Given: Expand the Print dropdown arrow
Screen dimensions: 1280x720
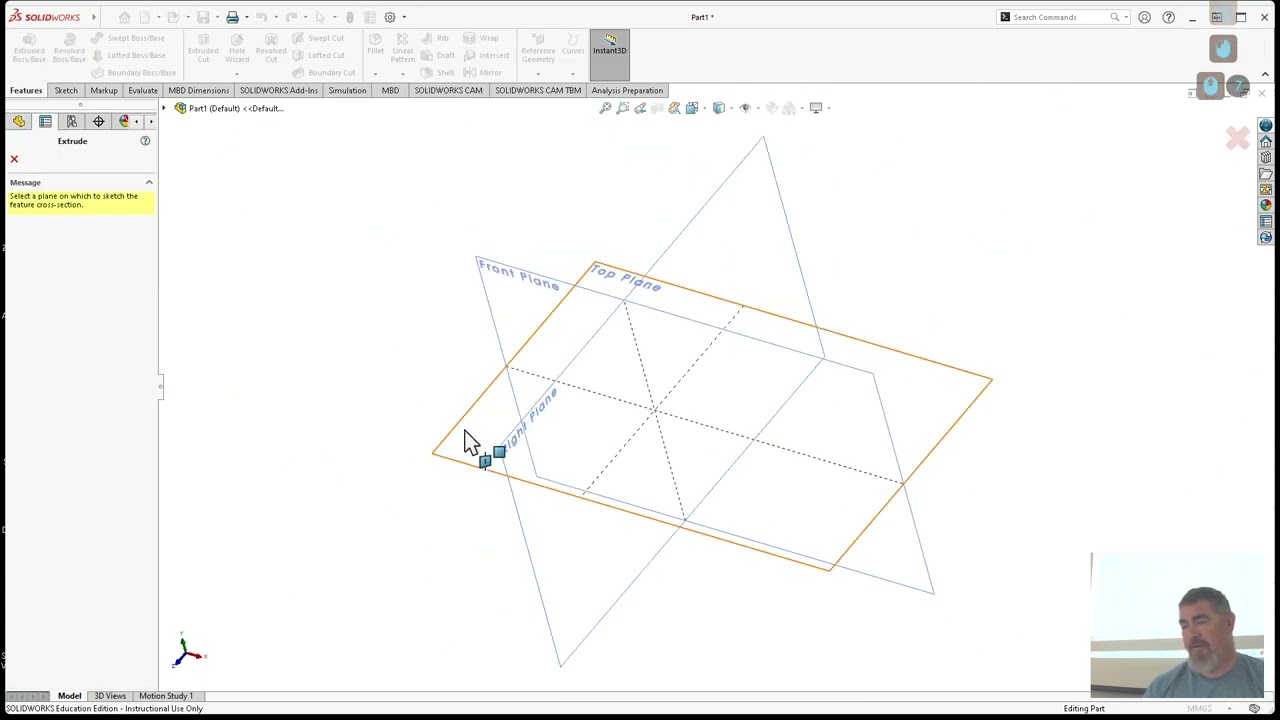Looking at the screenshot, I should click(246, 17).
